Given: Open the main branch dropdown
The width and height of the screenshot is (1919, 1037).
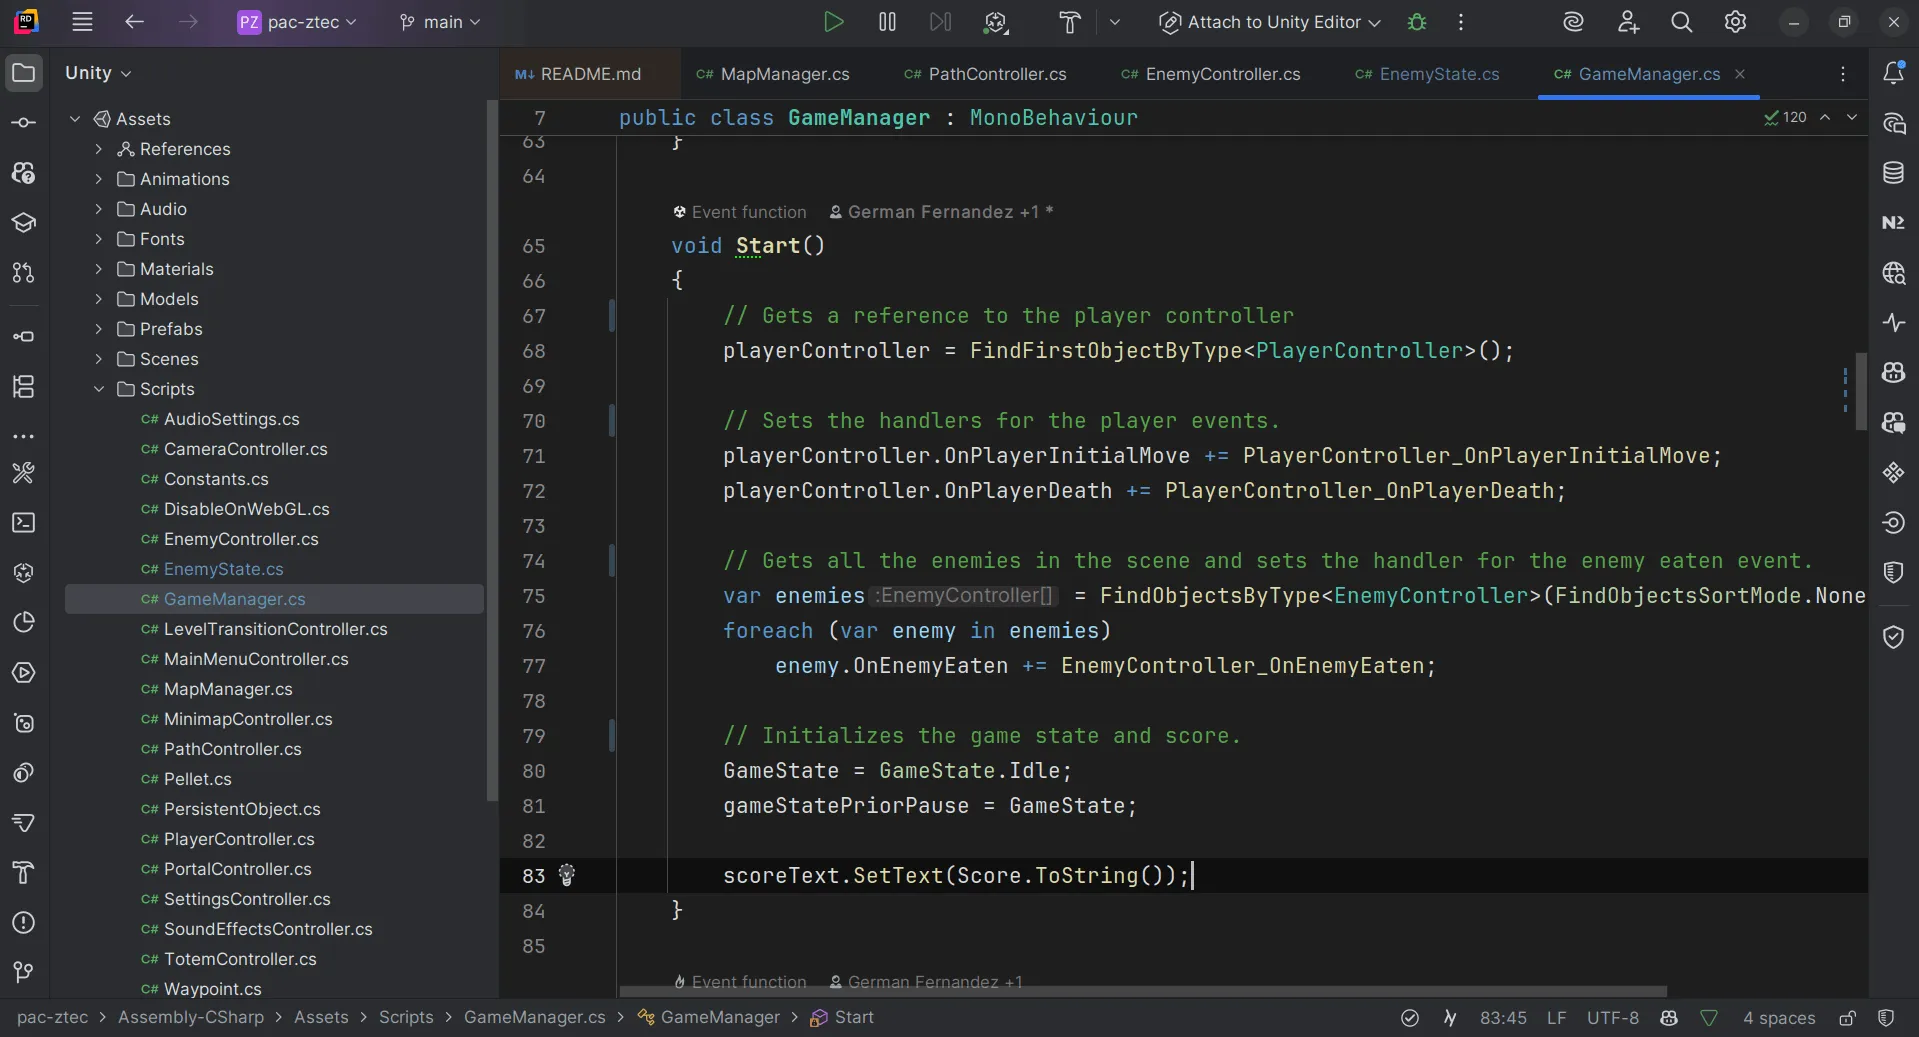Looking at the screenshot, I should [x=440, y=22].
